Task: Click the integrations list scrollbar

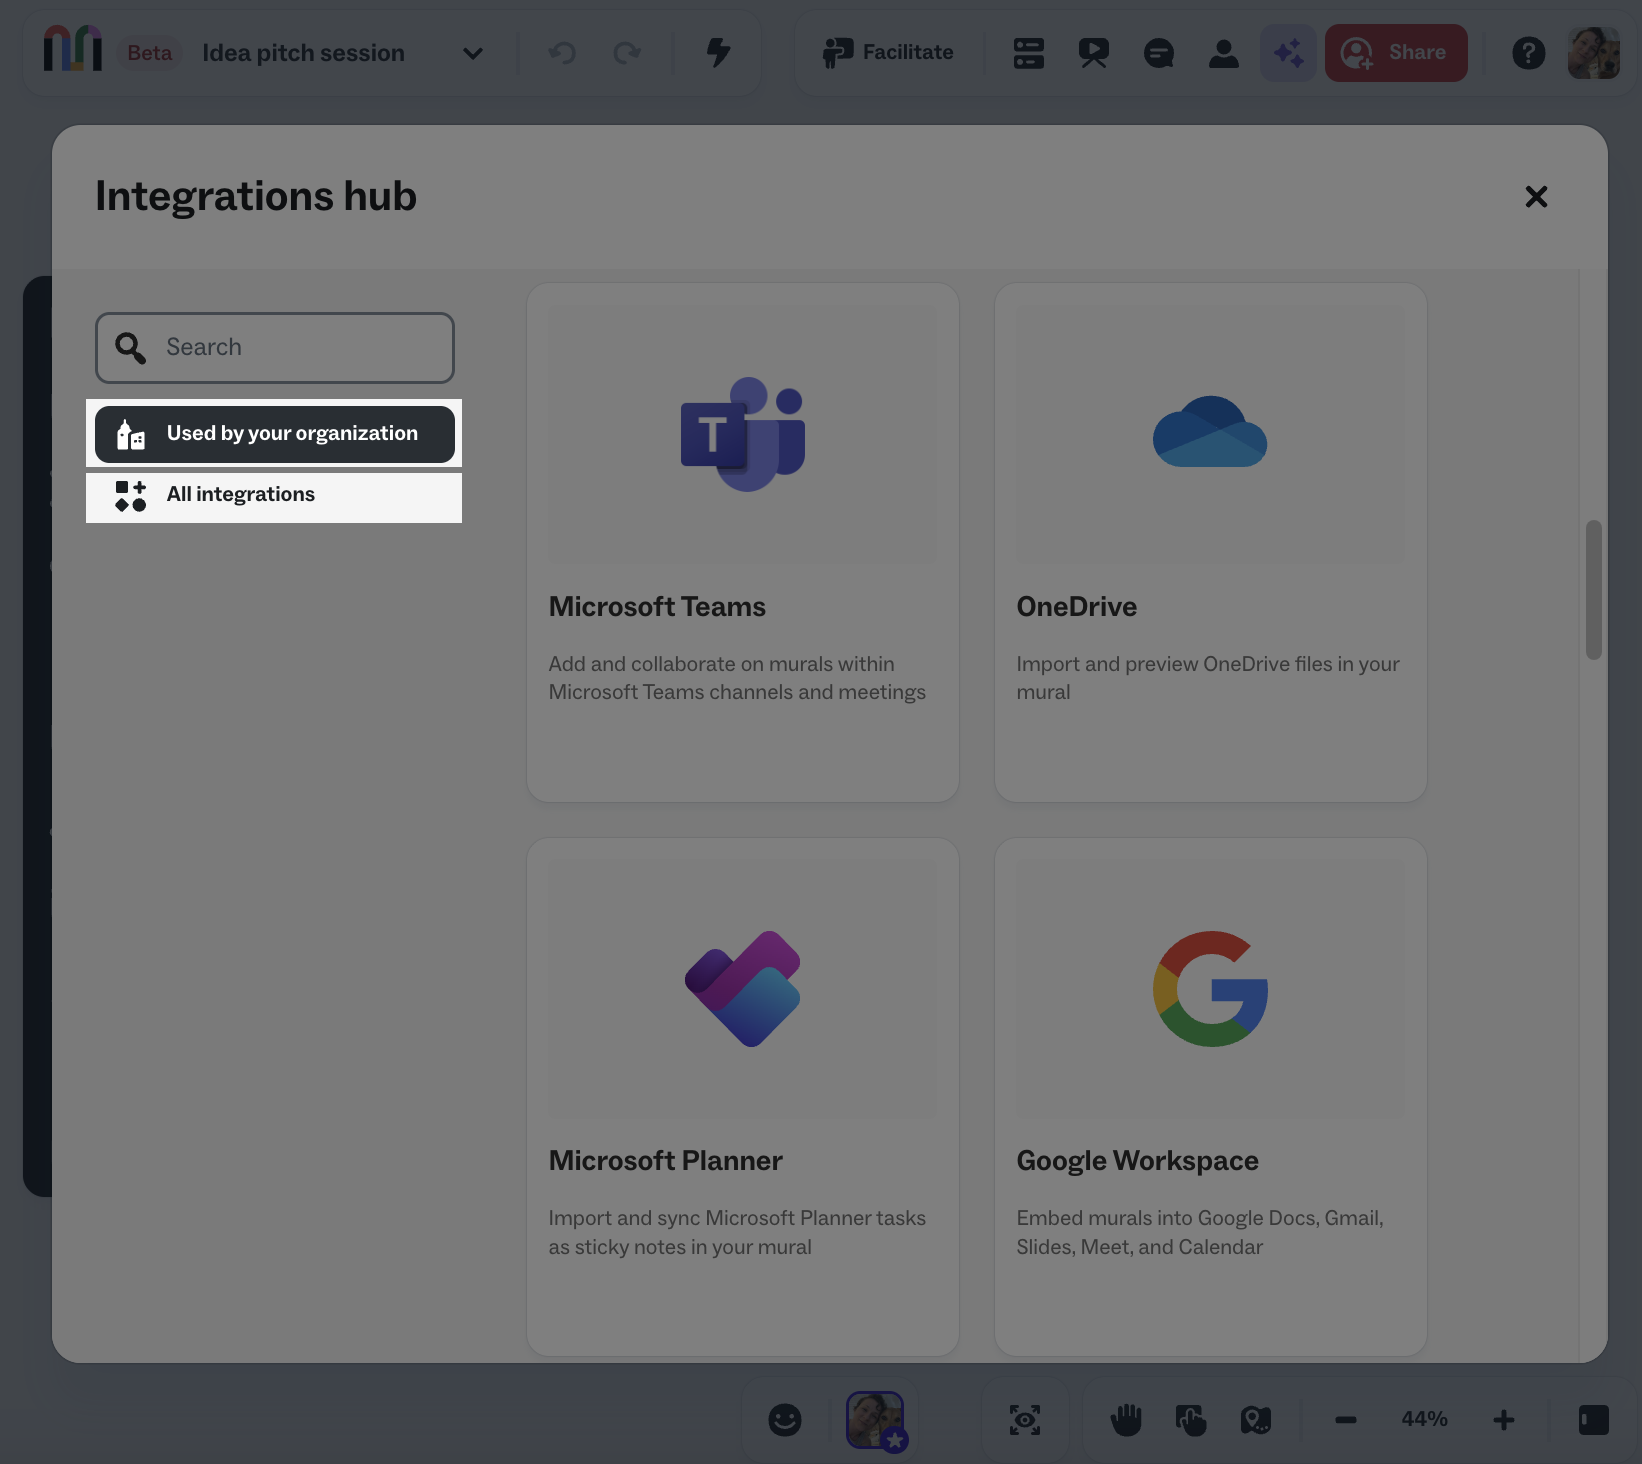Action: pos(1594,590)
